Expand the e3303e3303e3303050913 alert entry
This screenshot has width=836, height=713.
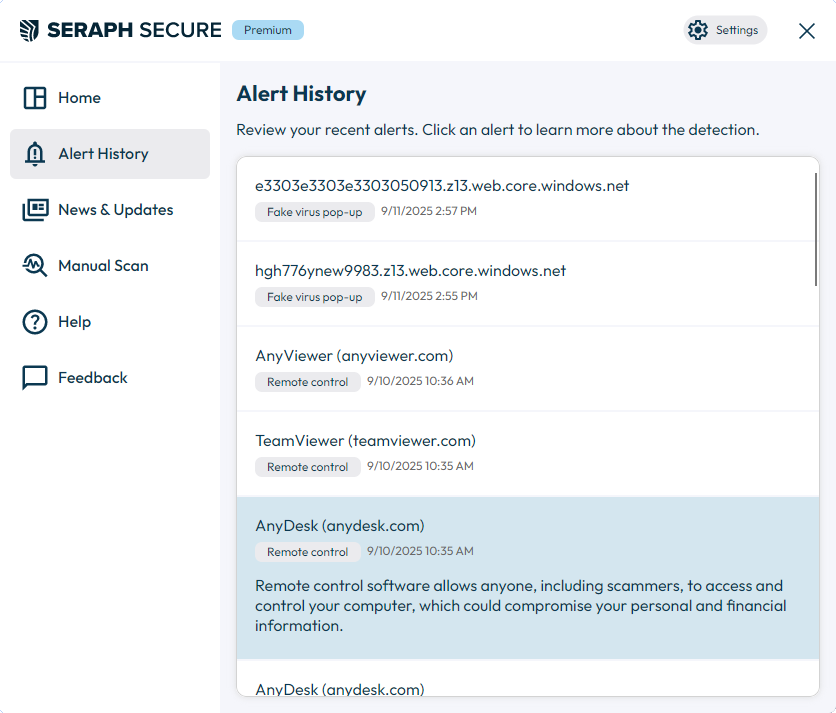coord(527,199)
